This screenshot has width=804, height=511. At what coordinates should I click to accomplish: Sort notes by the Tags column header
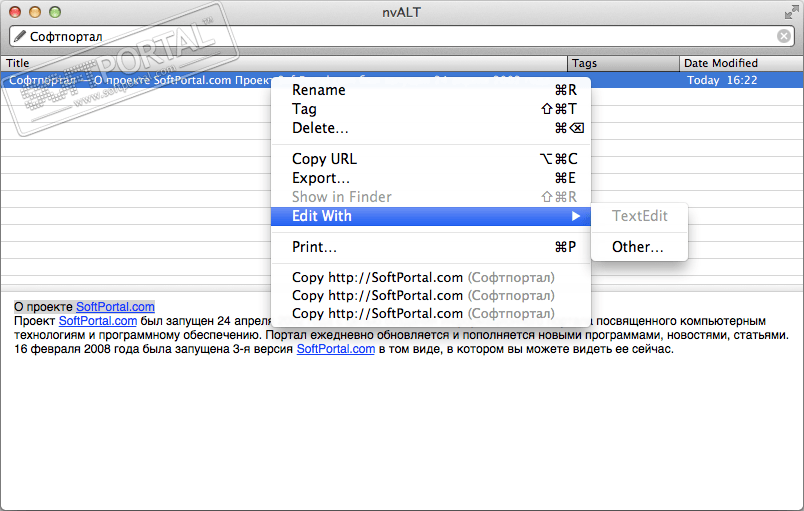tap(624, 63)
